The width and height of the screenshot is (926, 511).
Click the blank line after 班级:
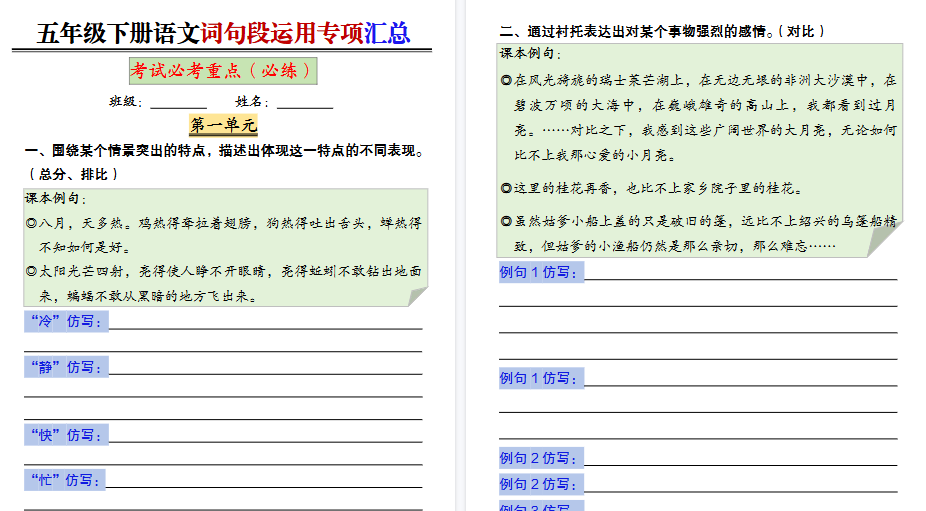pyautogui.click(x=178, y=103)
